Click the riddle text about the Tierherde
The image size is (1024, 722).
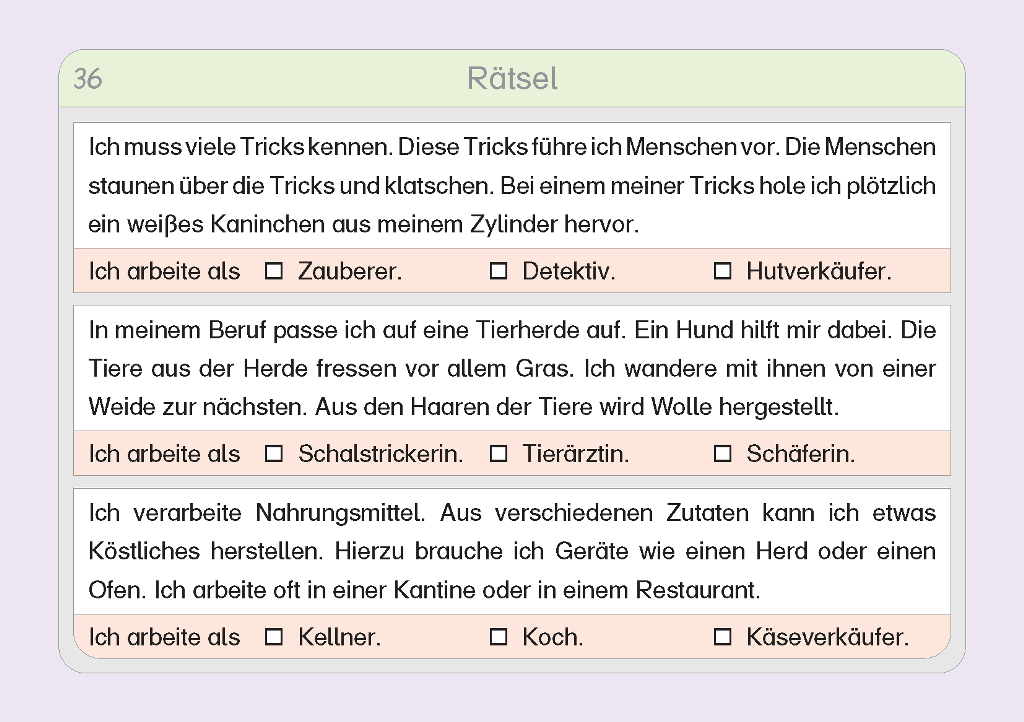coord(512,369)
